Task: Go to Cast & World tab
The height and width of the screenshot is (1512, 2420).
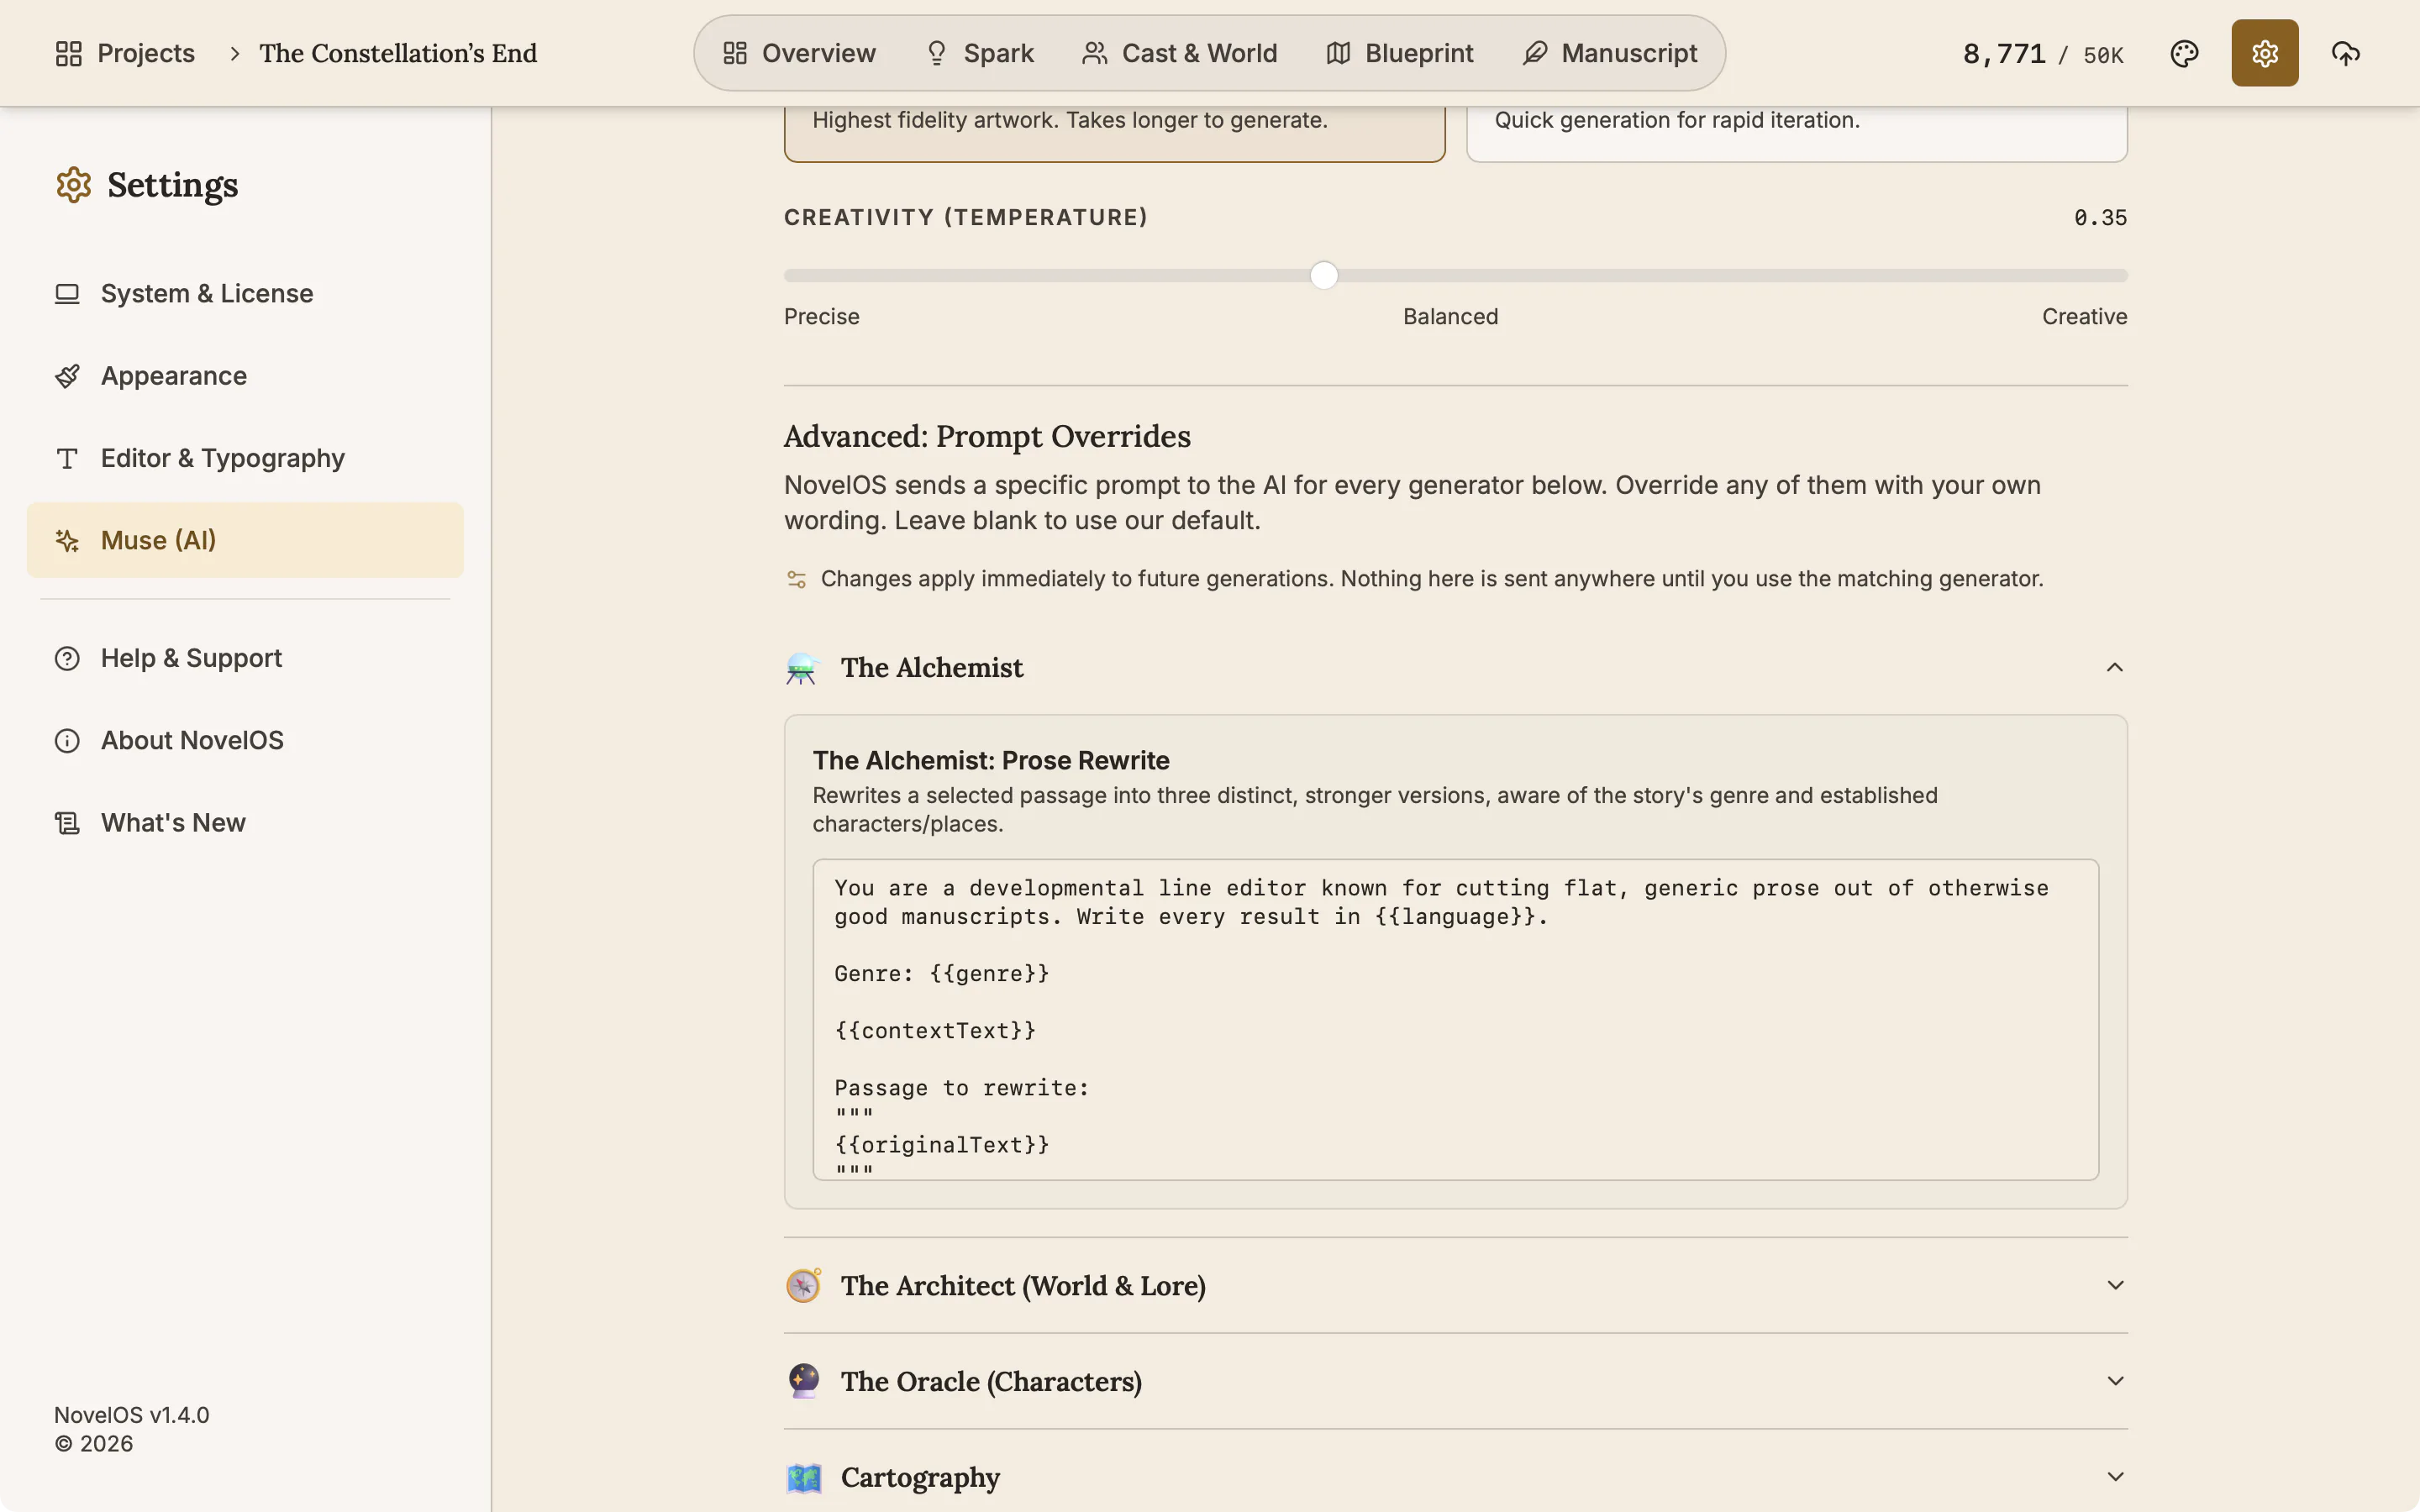Action: point(1180,53)
